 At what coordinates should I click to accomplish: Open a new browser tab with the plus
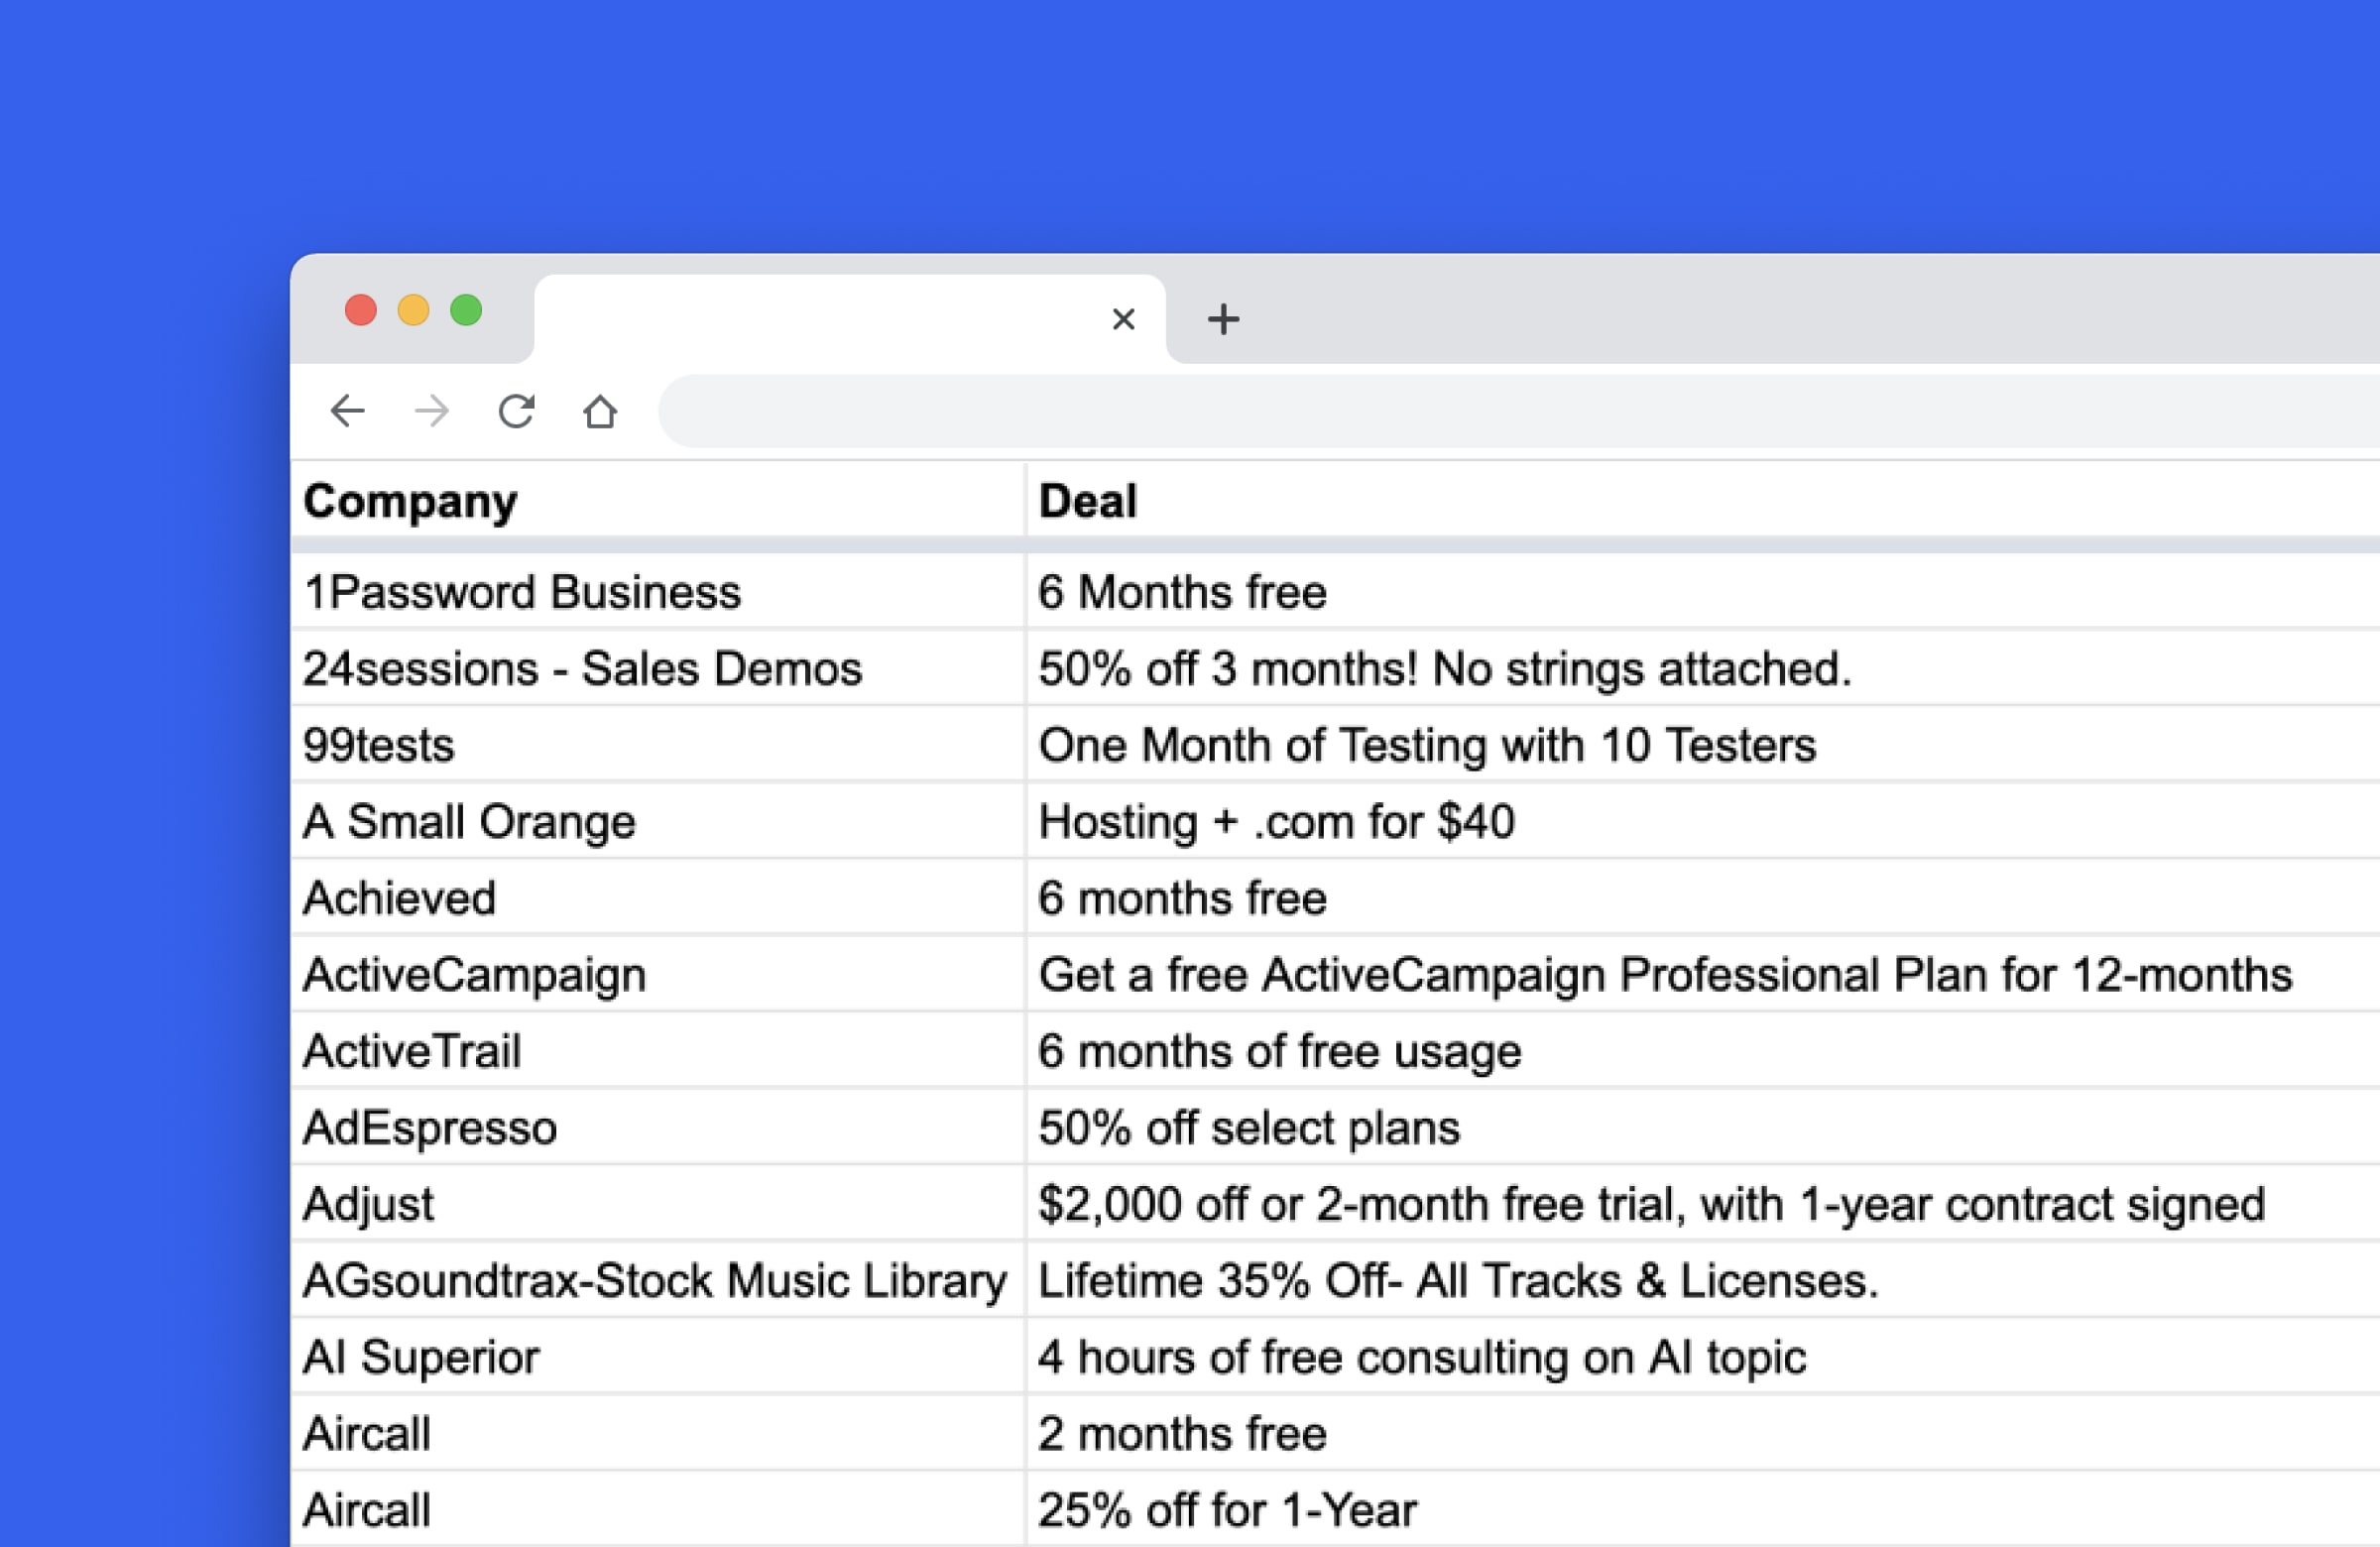(x=1222, y=319)
